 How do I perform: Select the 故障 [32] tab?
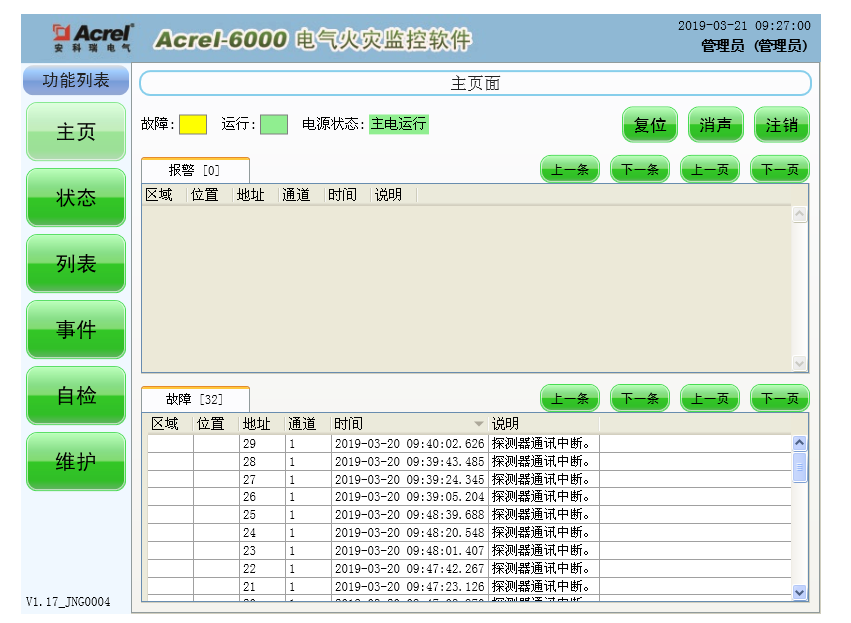[195, 399]
